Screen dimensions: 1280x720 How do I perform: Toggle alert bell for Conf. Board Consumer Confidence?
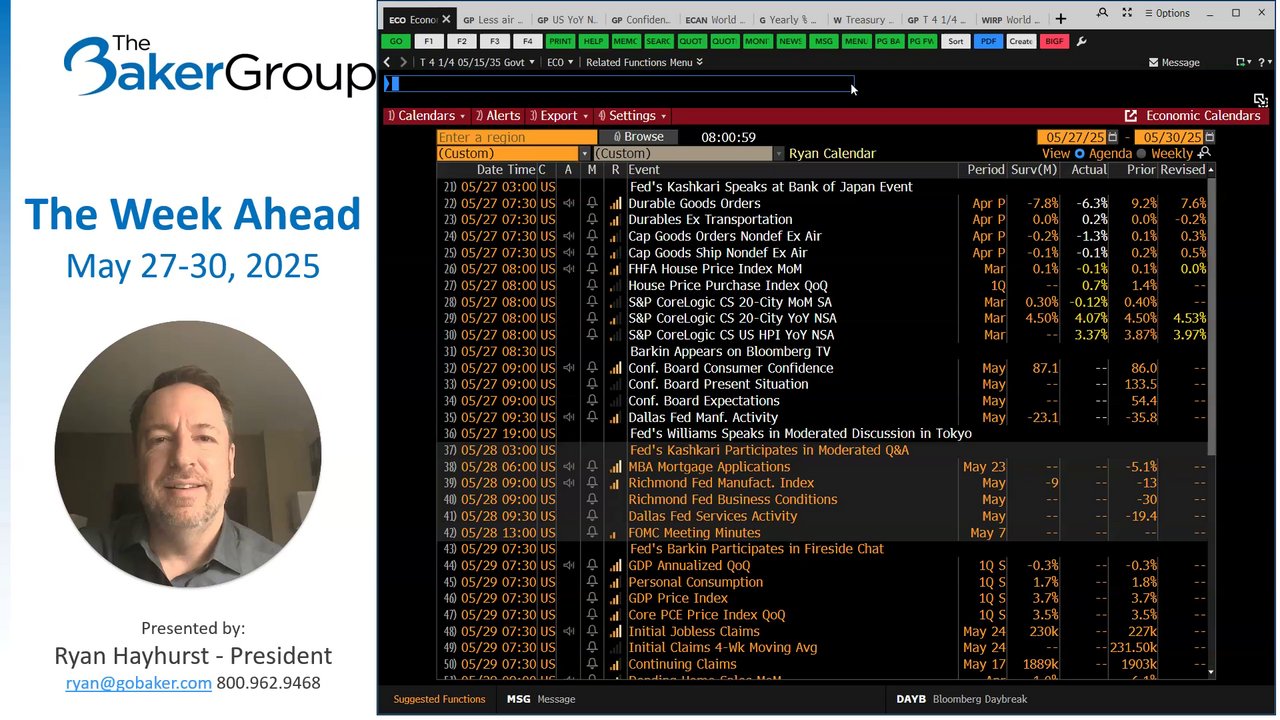point(592,368)
